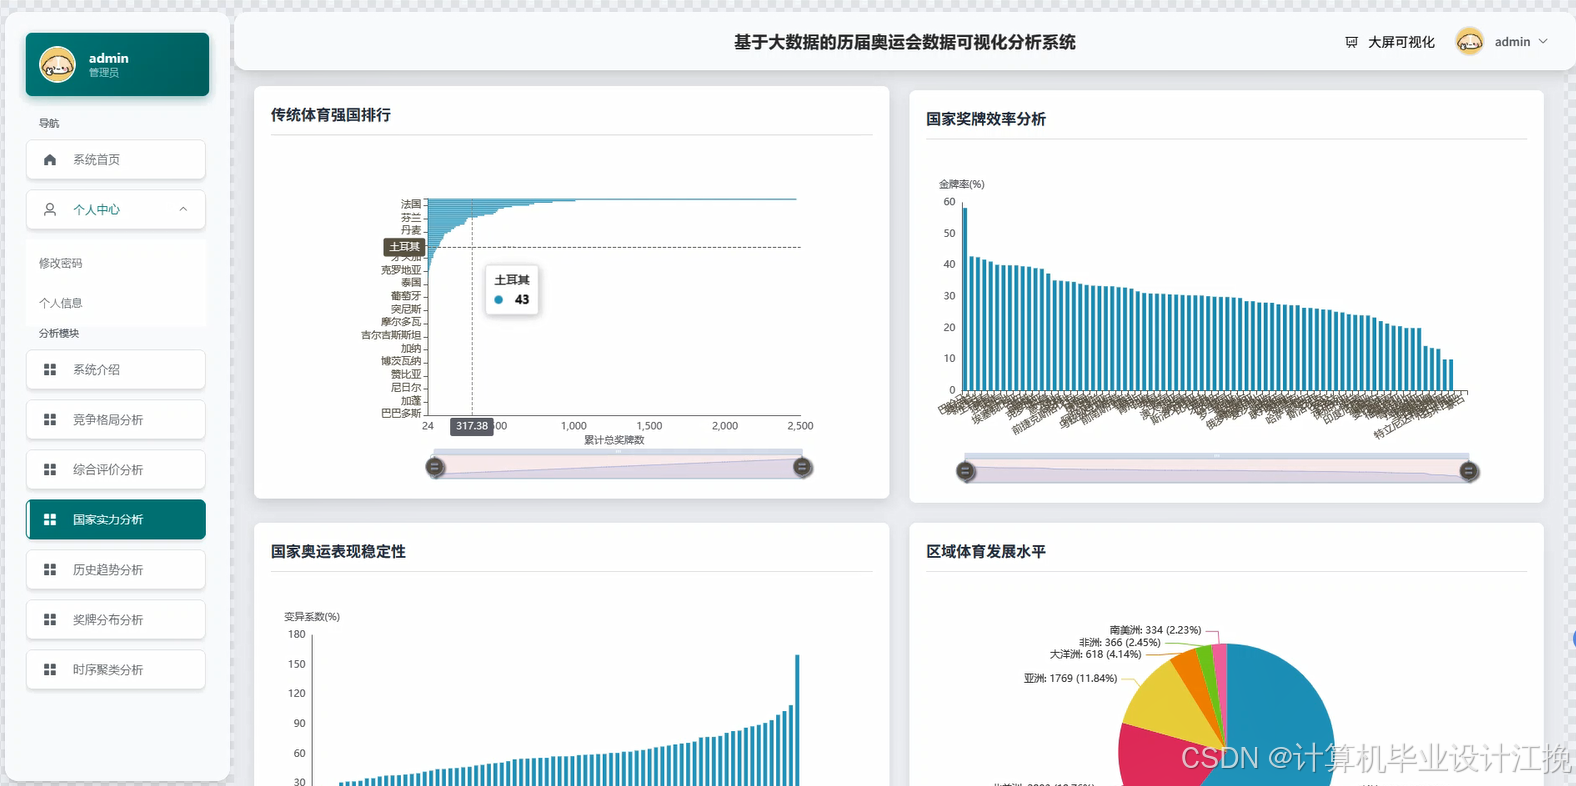
Task: Open the 系统首页 menu item
Action: point(116,160)
